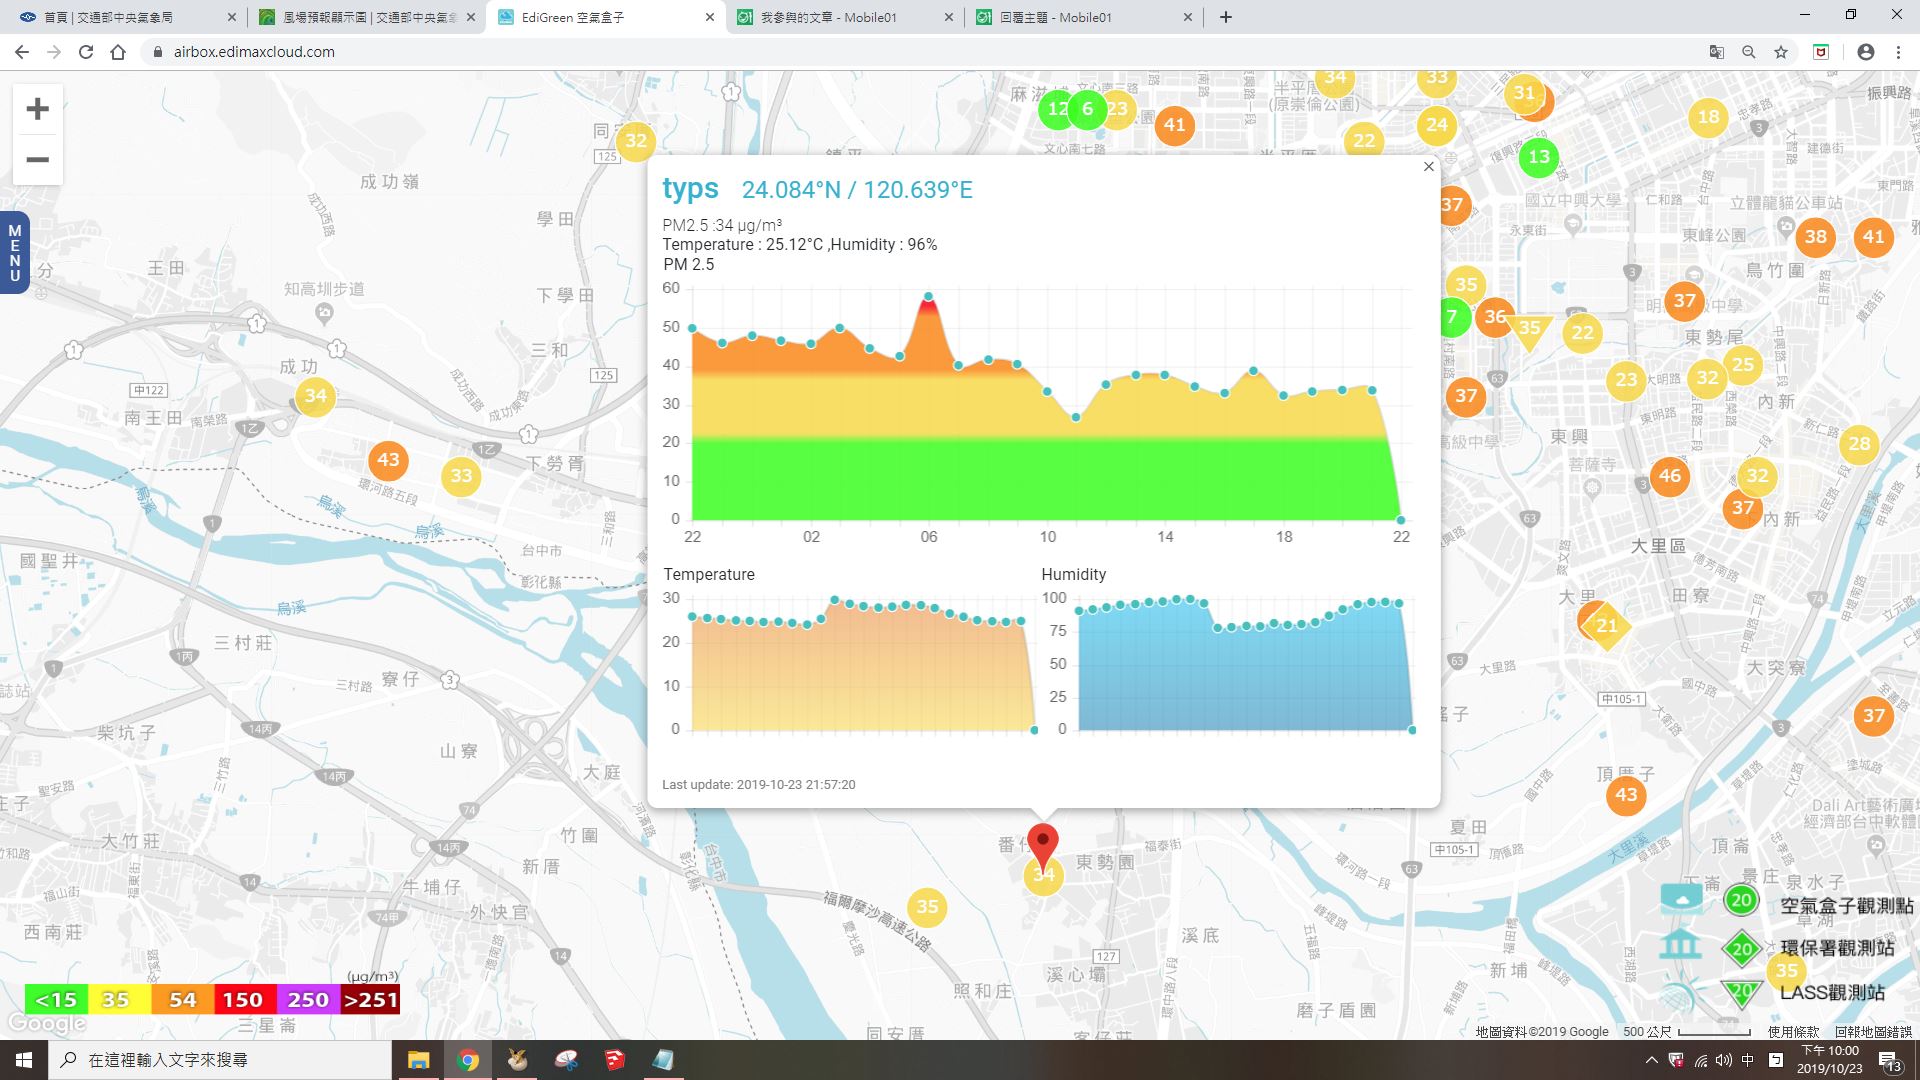Click the typs station name heading
The width and height of the screenshot is (1920, 1080).
coord(690,189)
